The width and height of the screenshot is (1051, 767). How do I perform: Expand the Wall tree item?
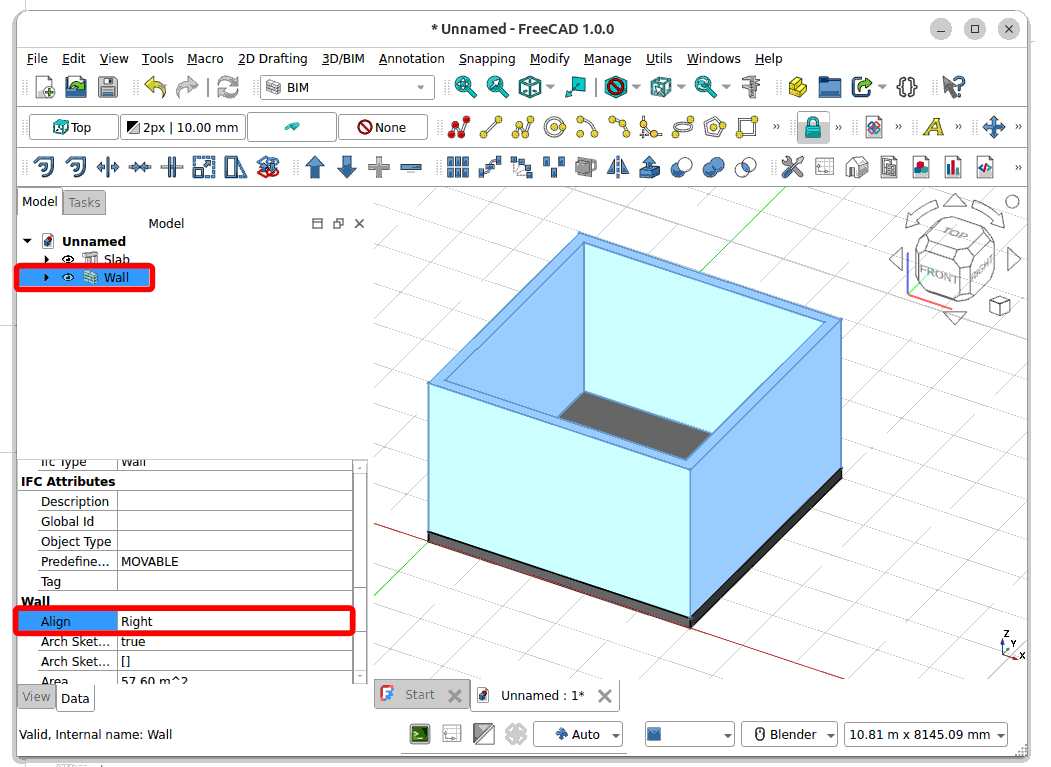coord(46,277)
